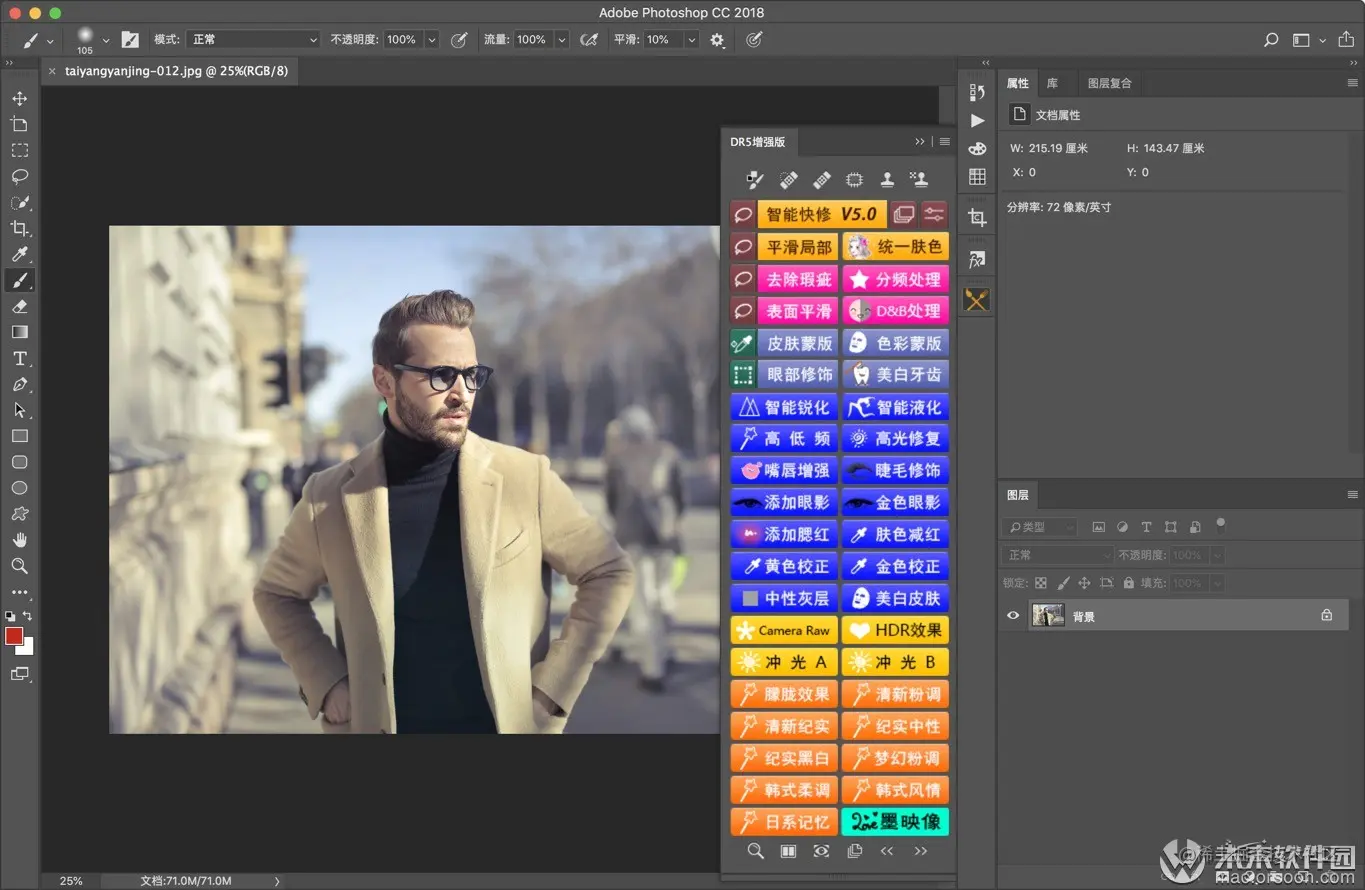
Task: Select the Hand tool
Action: (x=19, y=540)
